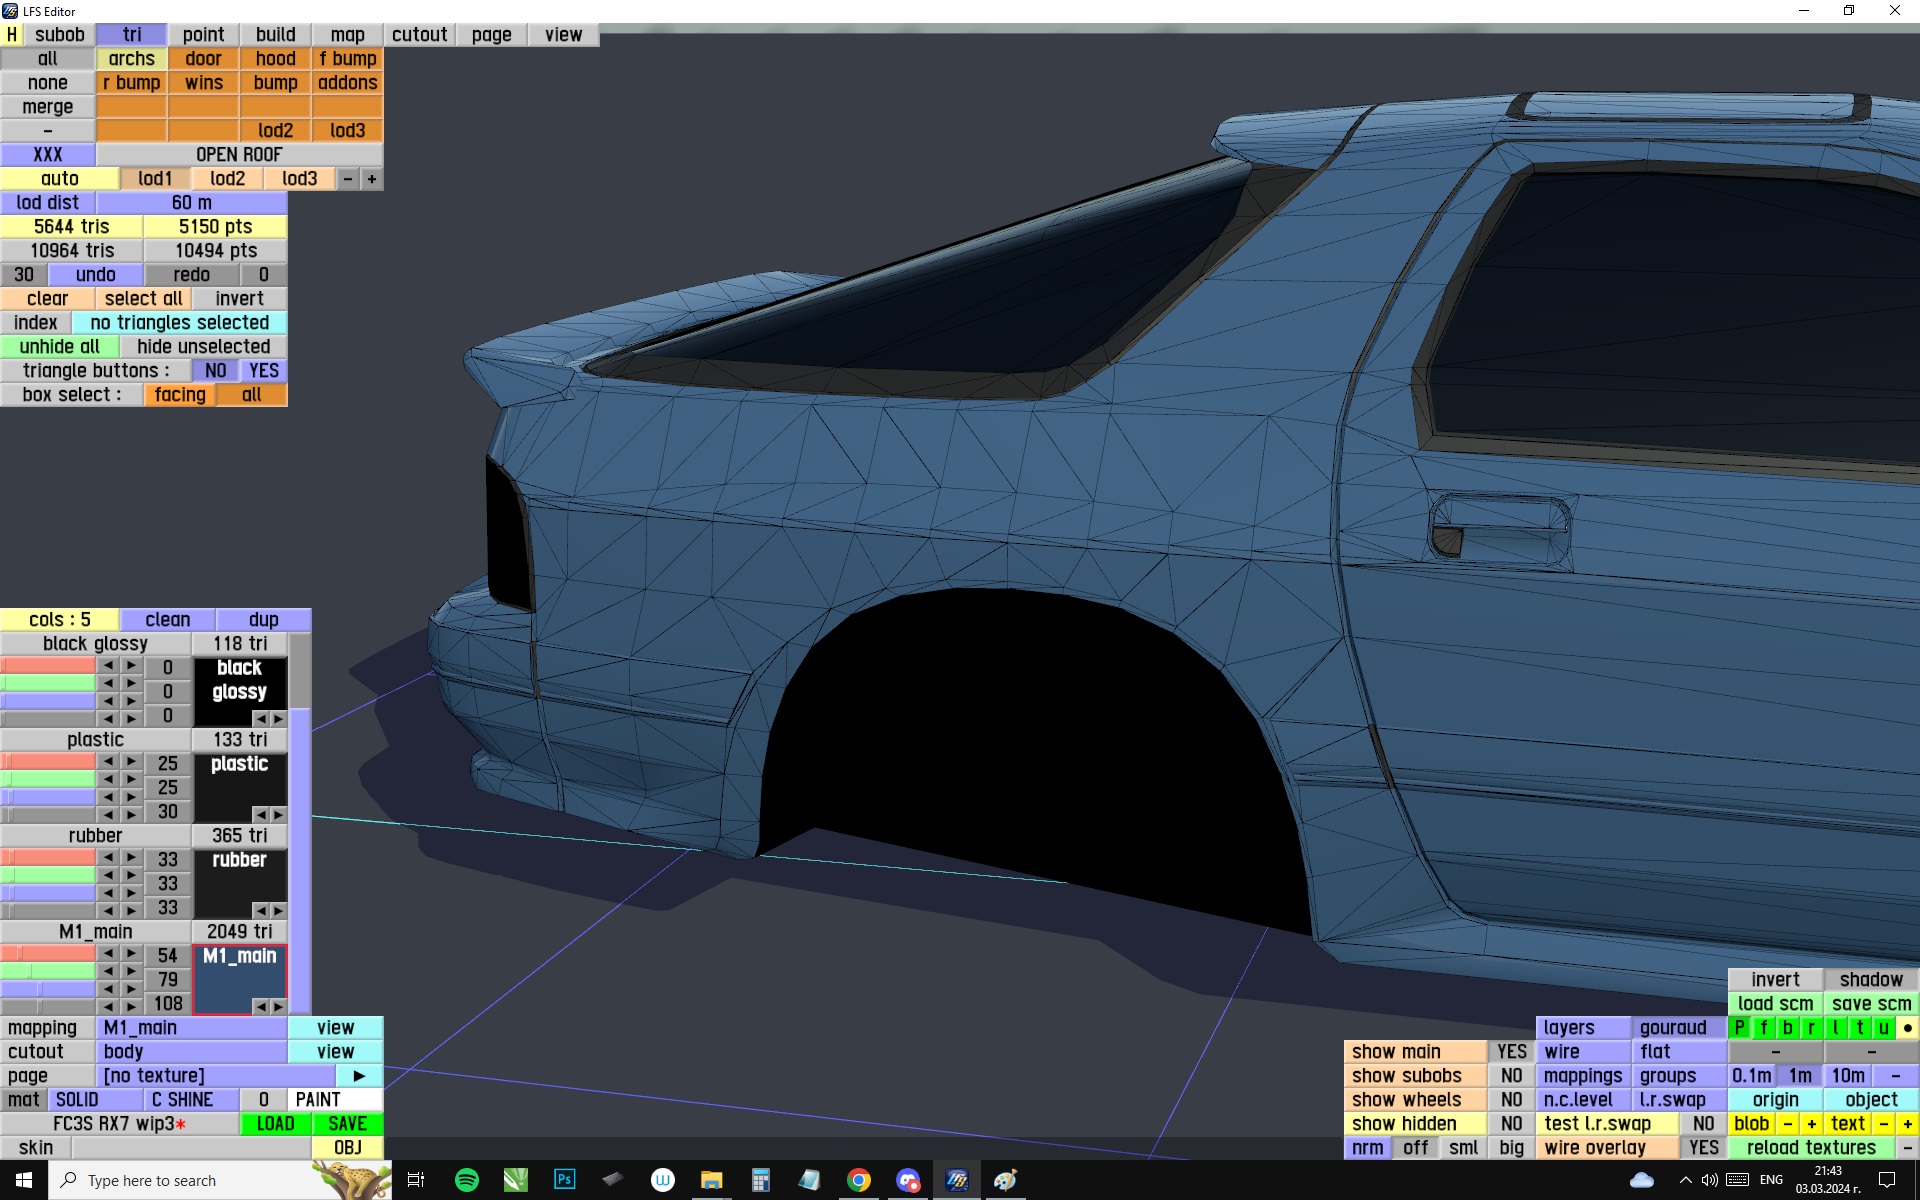This screenshot has width=1920, height=1200.
Task: Increase blob size with its plus button
Action: [x=1811, y=1123]
